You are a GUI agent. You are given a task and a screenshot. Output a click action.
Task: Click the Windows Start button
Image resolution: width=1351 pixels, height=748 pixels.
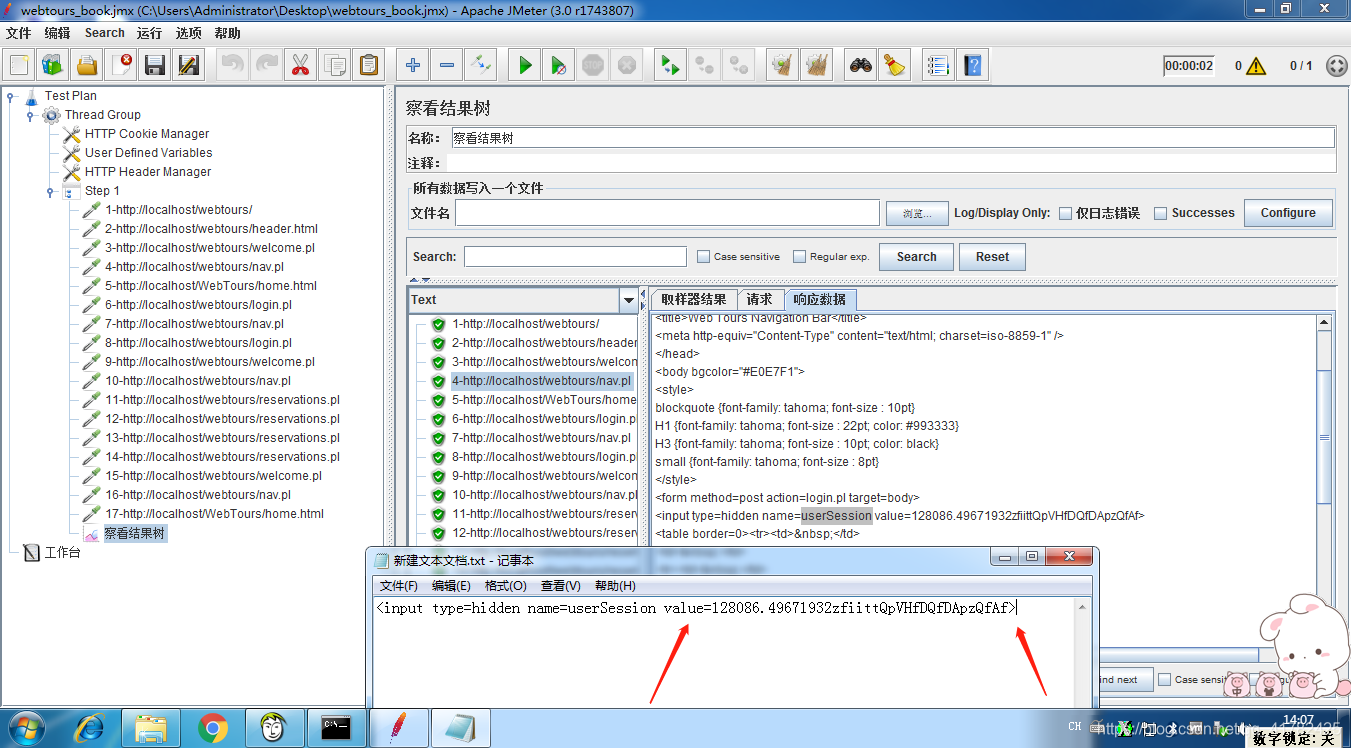click(27, 728)
